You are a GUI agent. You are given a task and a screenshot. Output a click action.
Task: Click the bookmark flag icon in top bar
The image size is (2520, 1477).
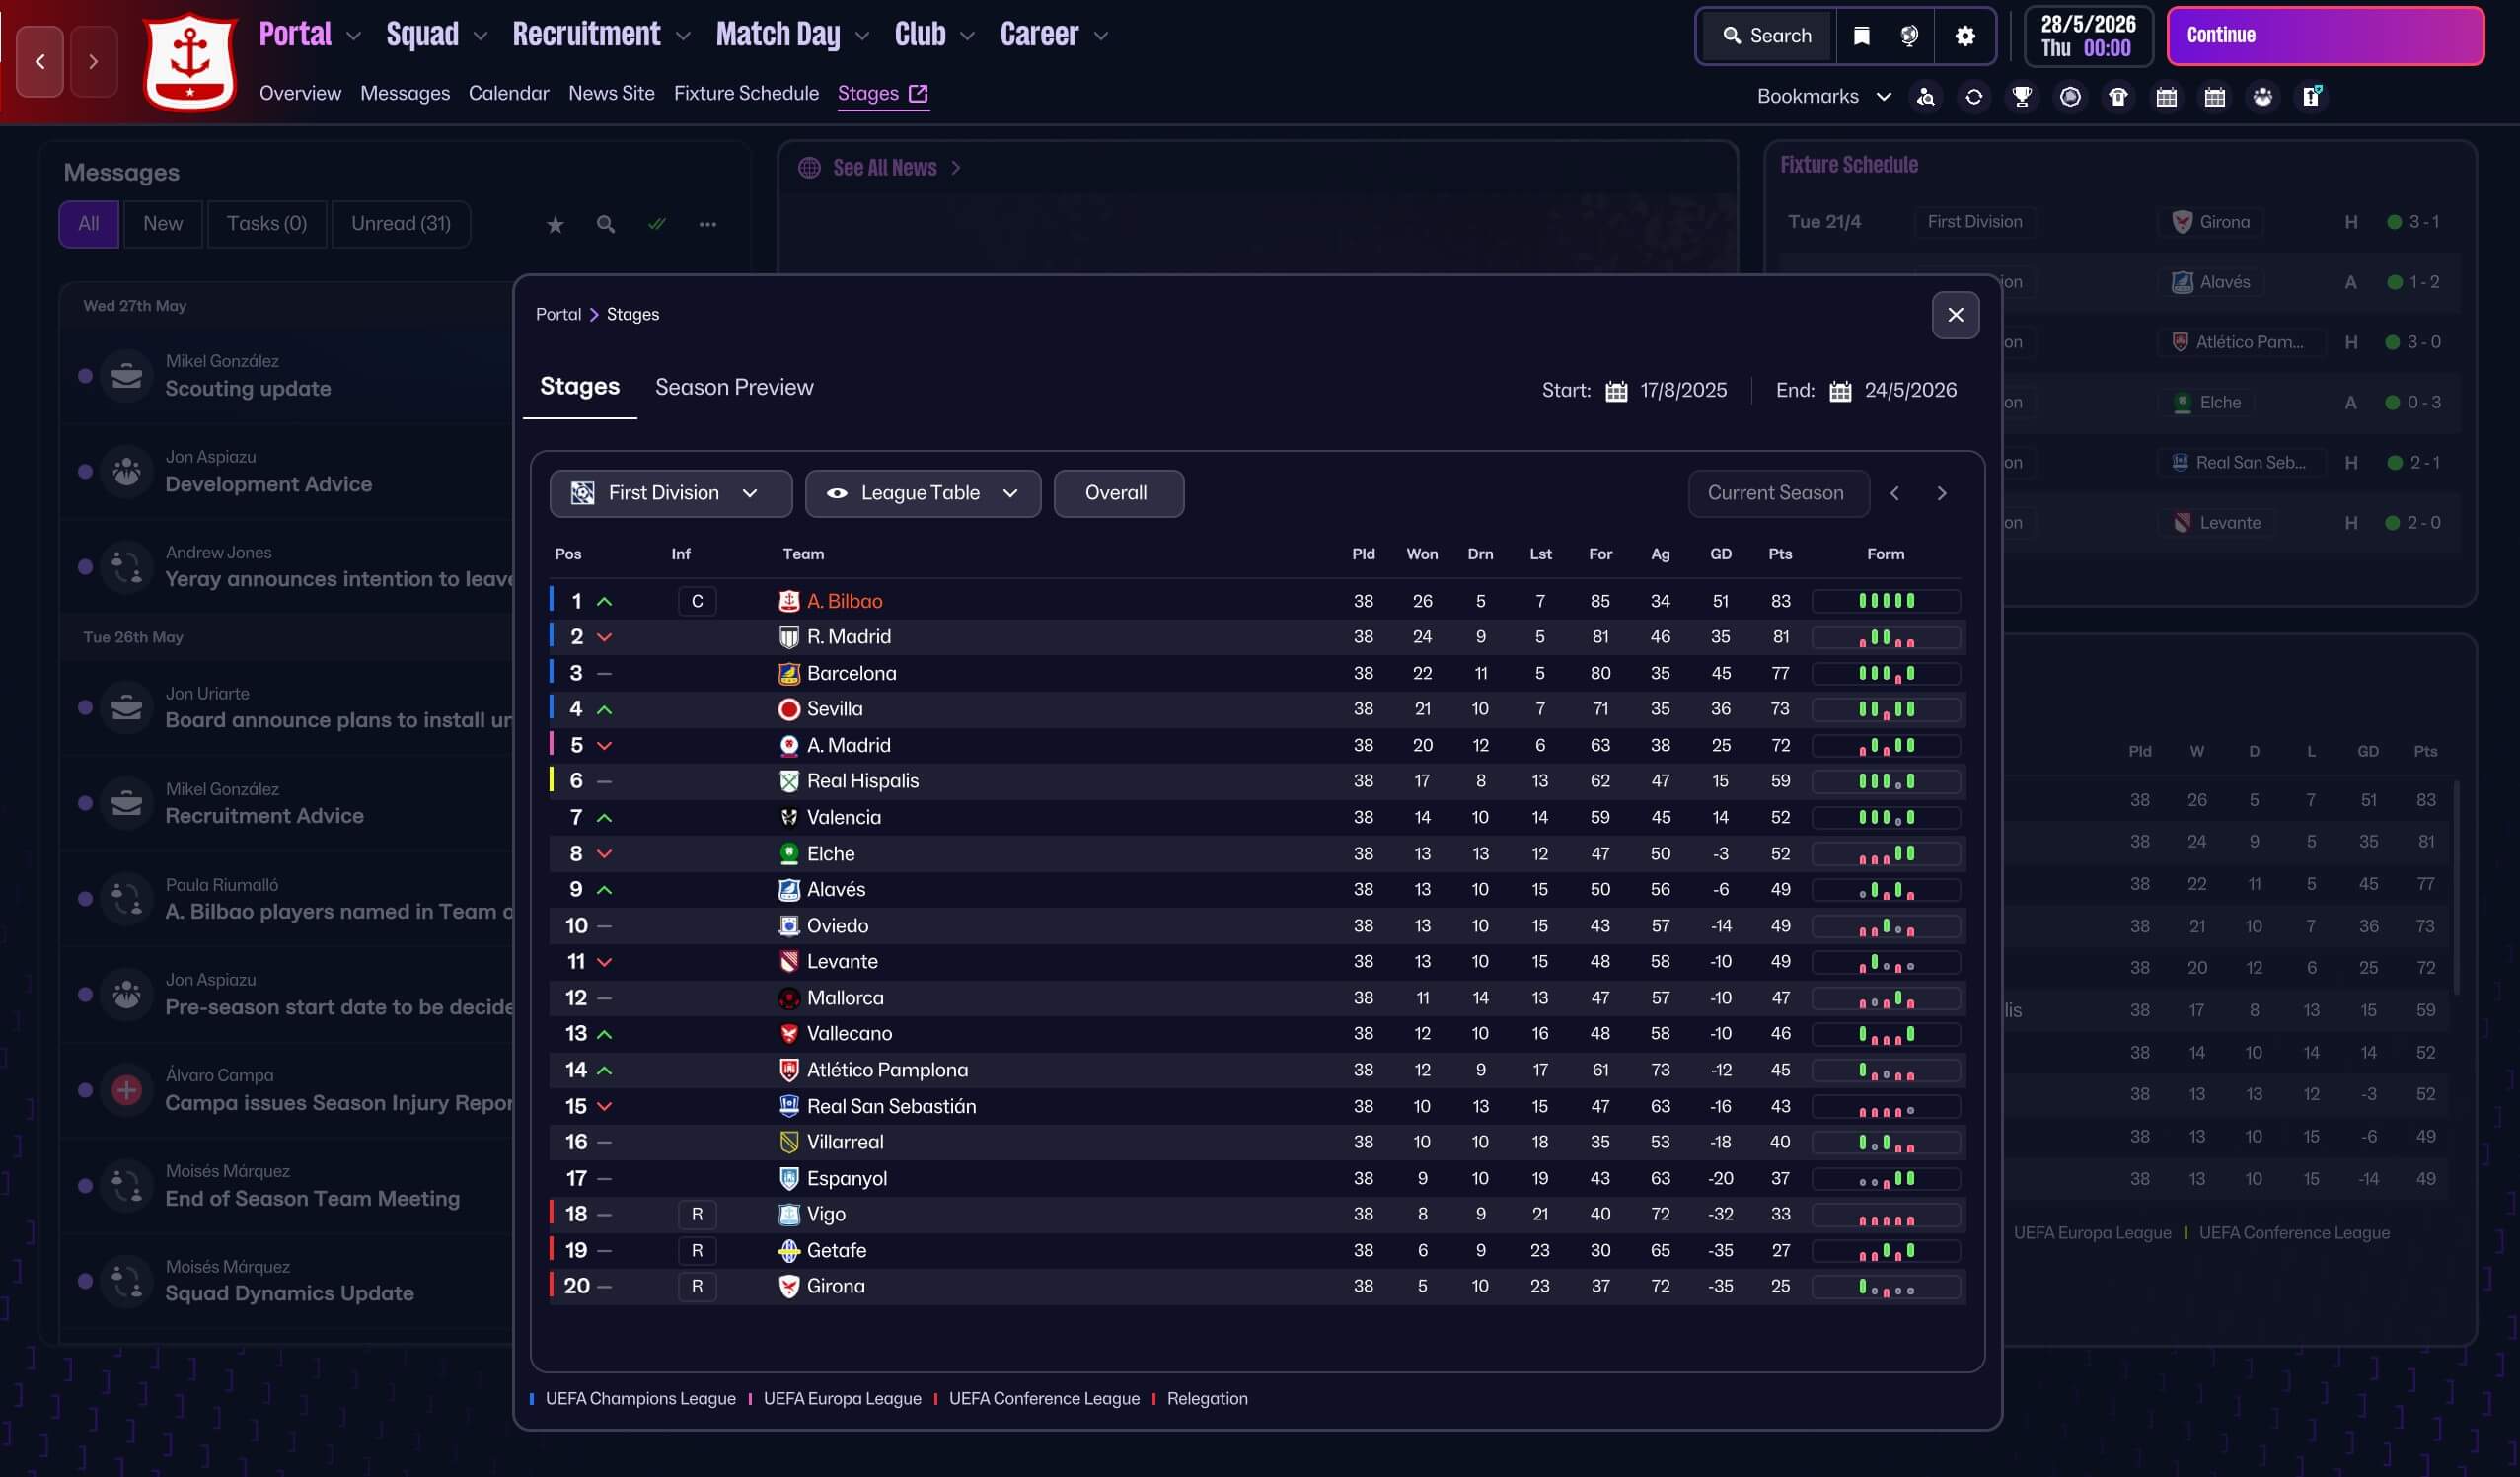(1861, 35)
